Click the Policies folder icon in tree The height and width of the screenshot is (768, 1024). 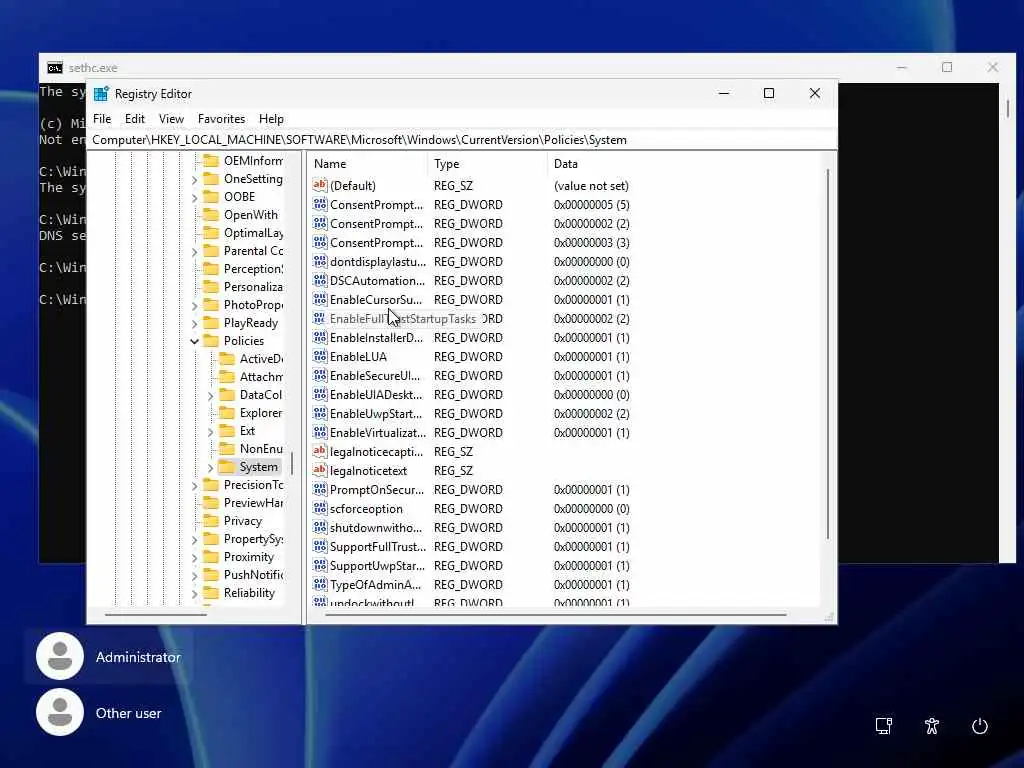210,340
